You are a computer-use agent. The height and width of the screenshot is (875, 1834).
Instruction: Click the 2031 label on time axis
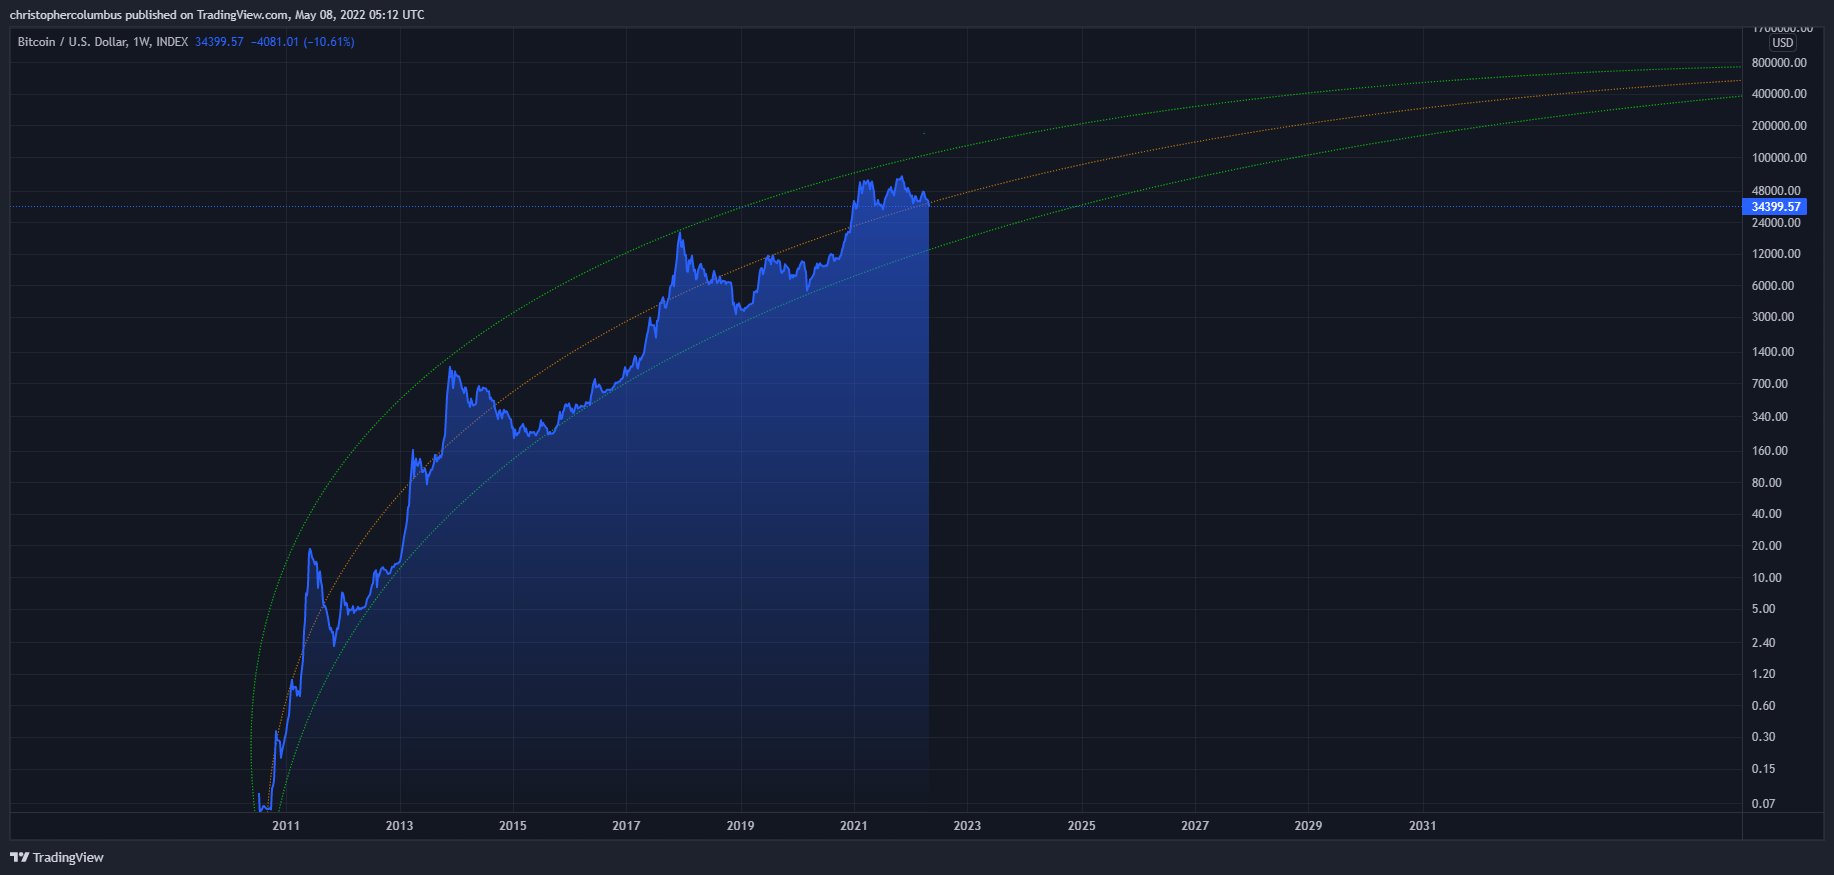point(1422,826)
